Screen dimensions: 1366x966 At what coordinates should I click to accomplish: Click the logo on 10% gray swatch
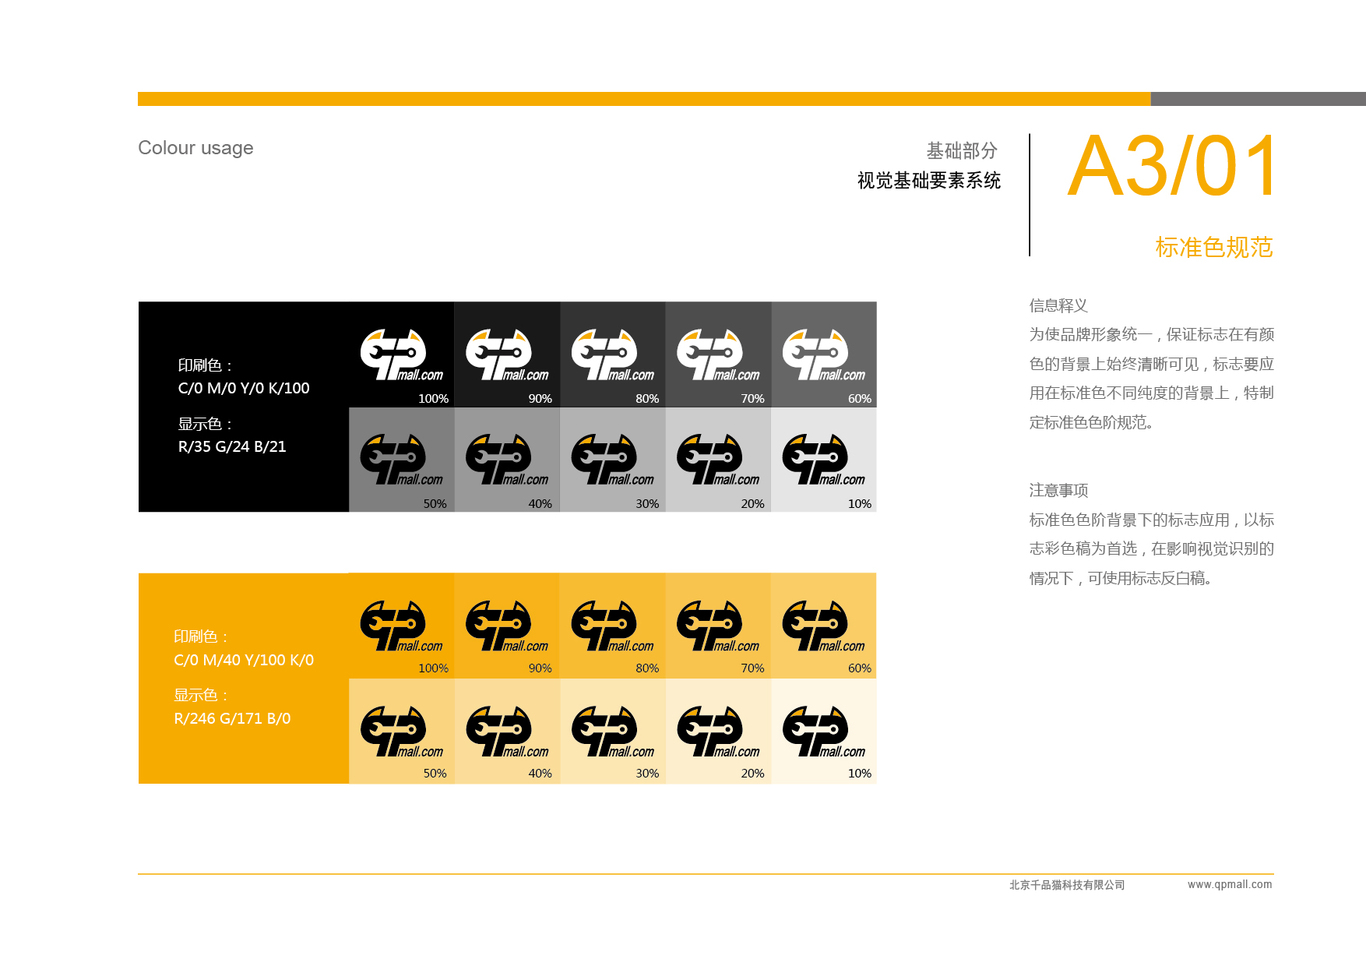[x=824, y=460]
